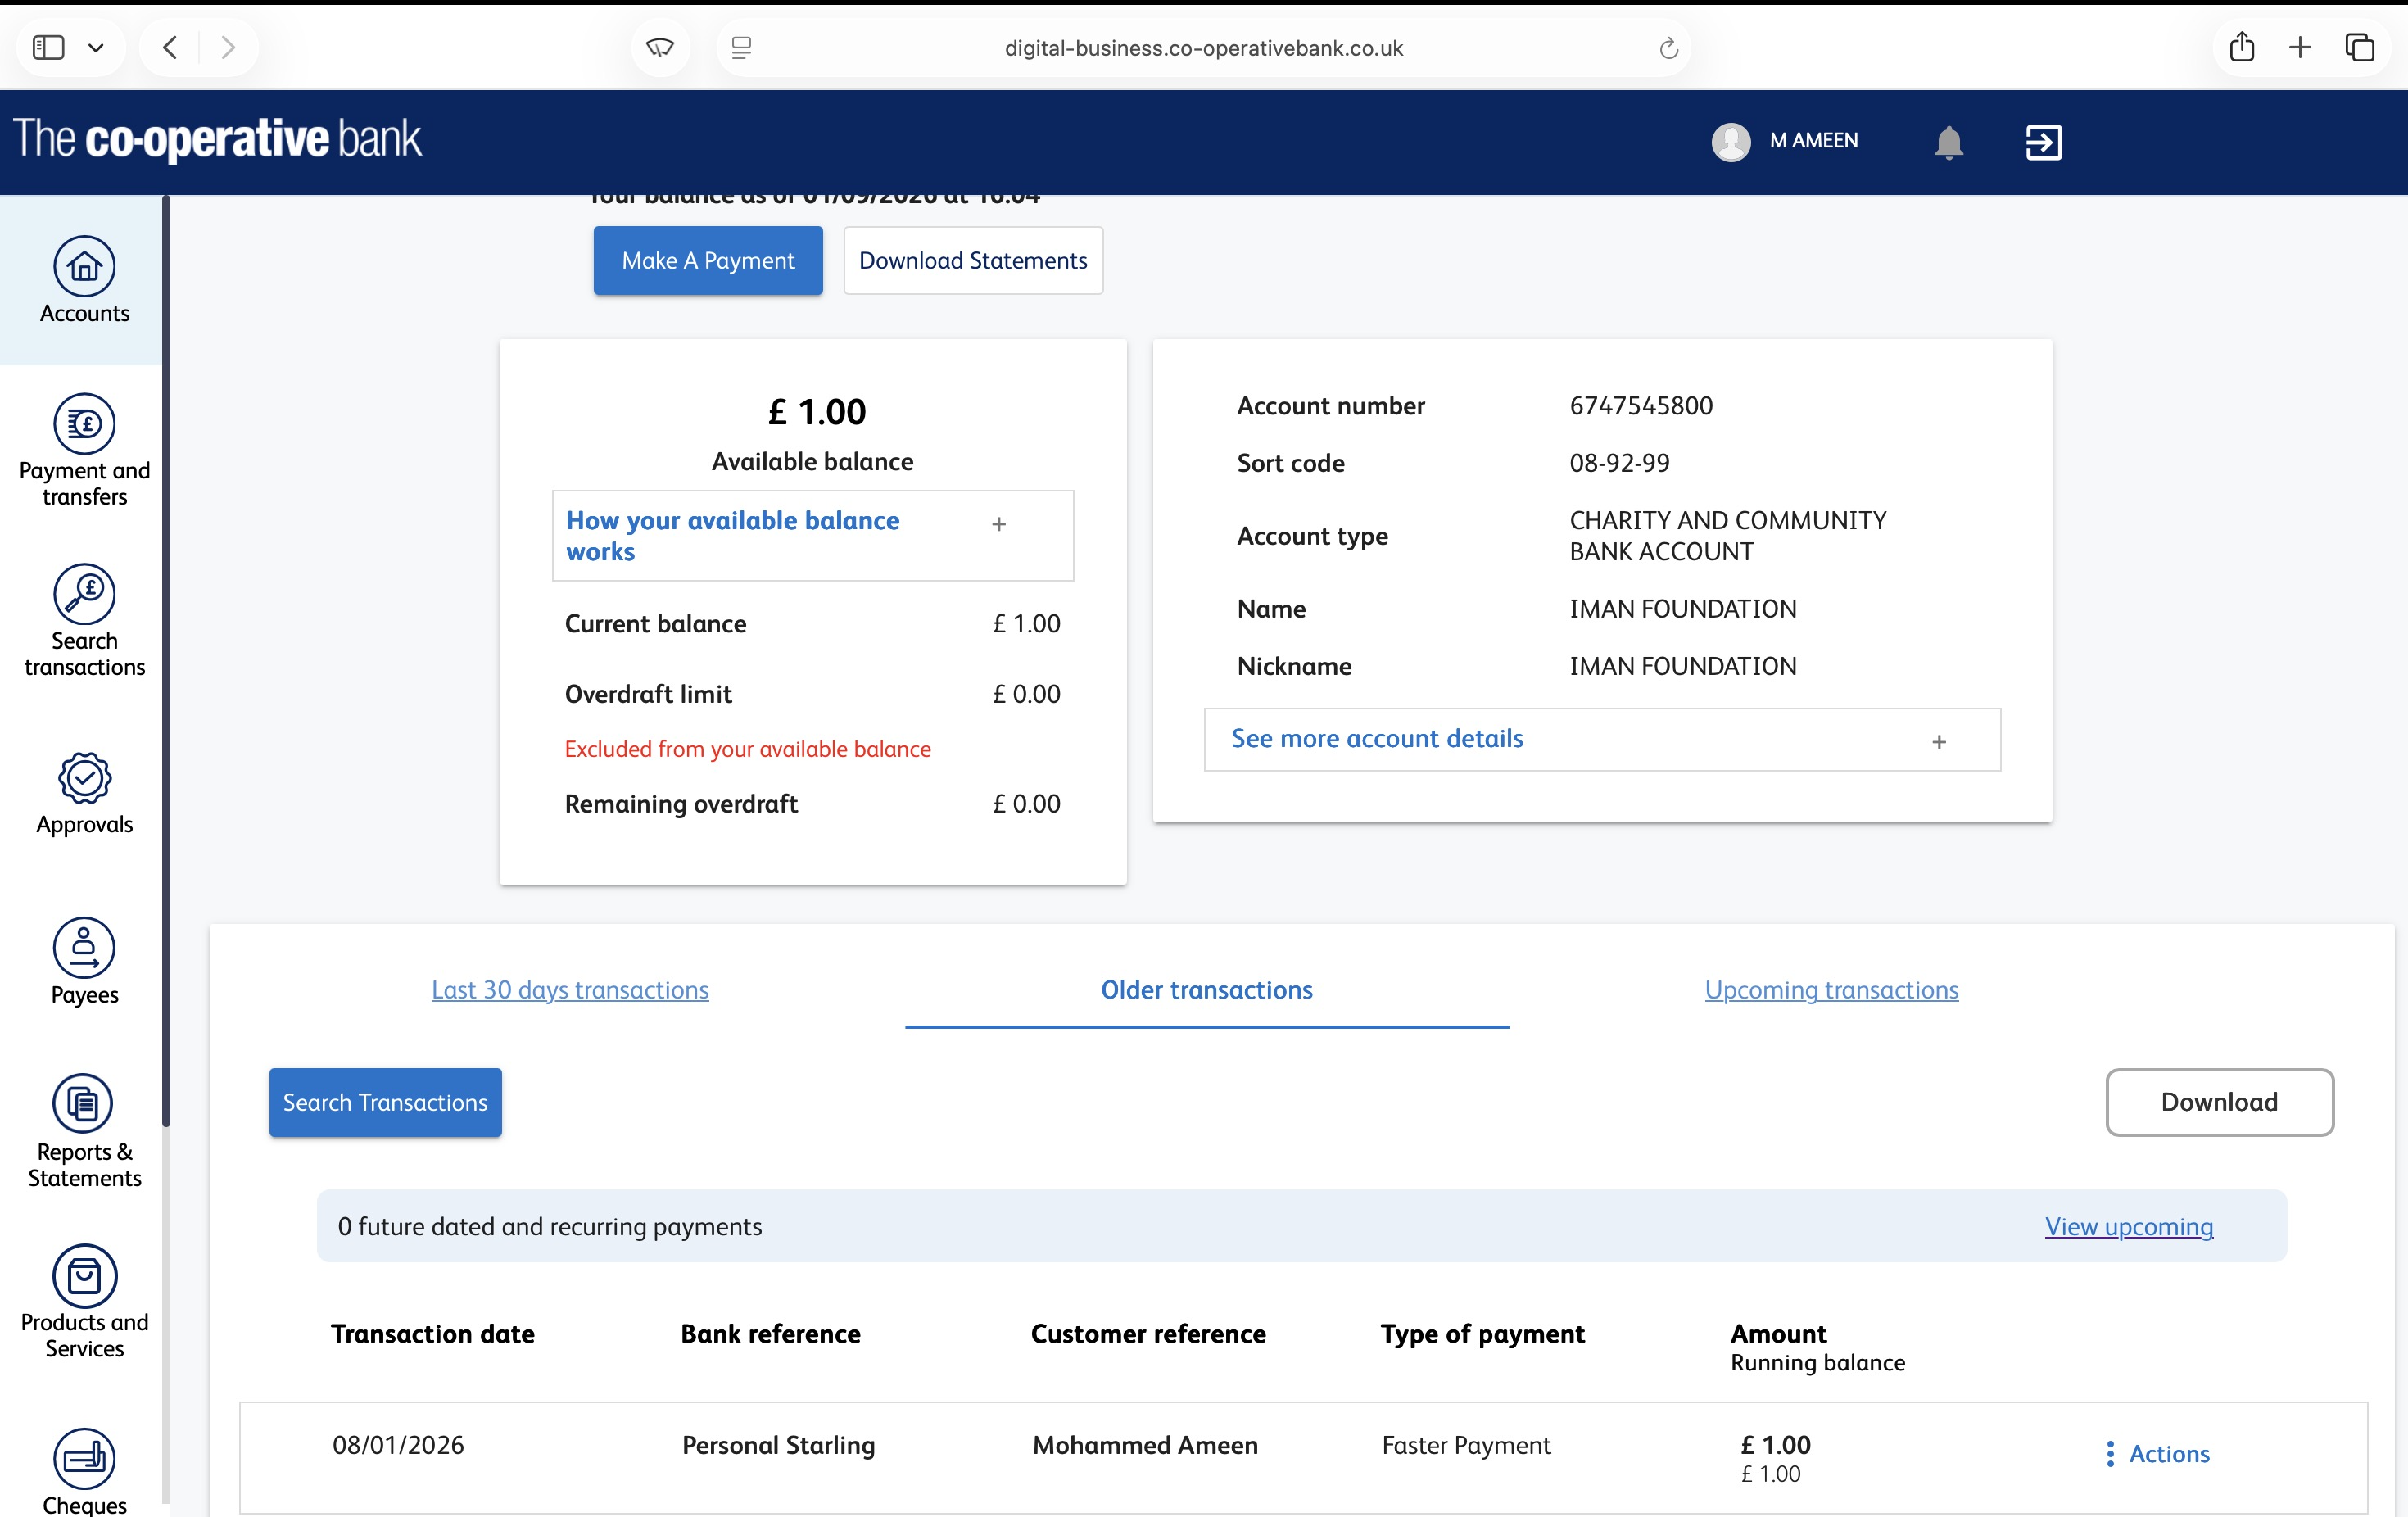Click the sidebar vertical scrollbar
This screenshot has height=1517, width=2408.
tap(166, 660)
